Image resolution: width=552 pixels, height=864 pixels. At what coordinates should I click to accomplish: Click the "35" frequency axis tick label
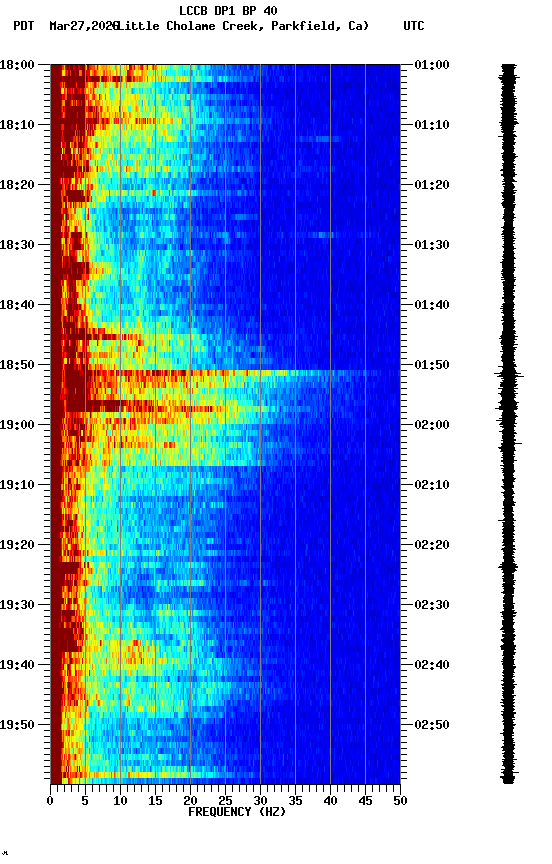[295, 801]
